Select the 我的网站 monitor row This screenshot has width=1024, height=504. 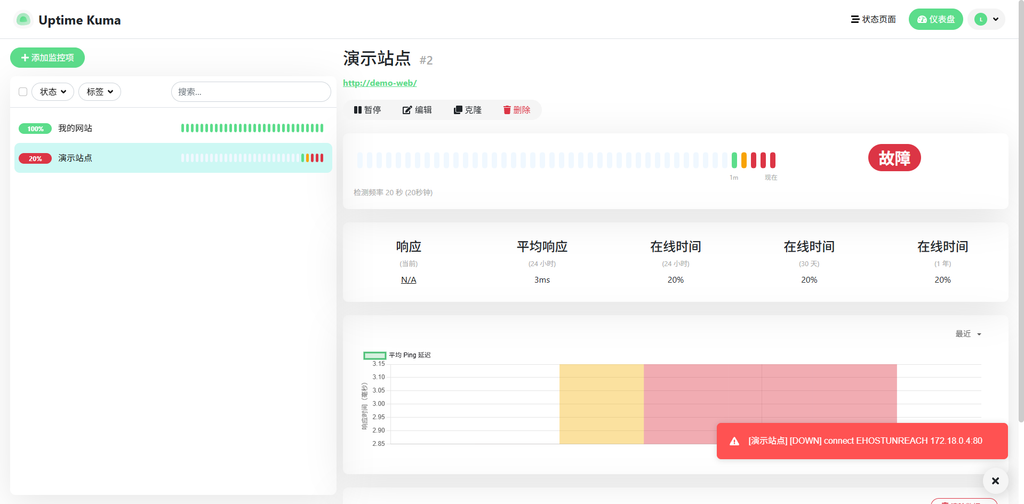coord(173,129)
